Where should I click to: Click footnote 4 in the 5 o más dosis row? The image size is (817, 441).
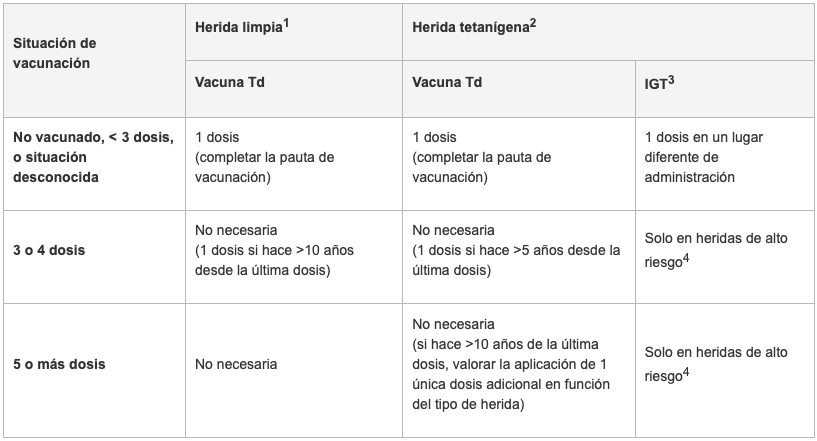pos(686,372)
